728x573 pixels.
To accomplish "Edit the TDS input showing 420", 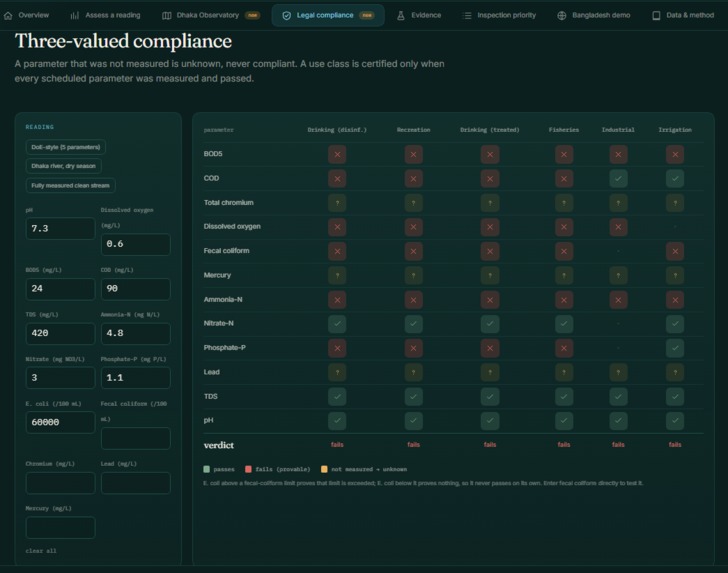I will pyautogui.click(x=60, y=333).
